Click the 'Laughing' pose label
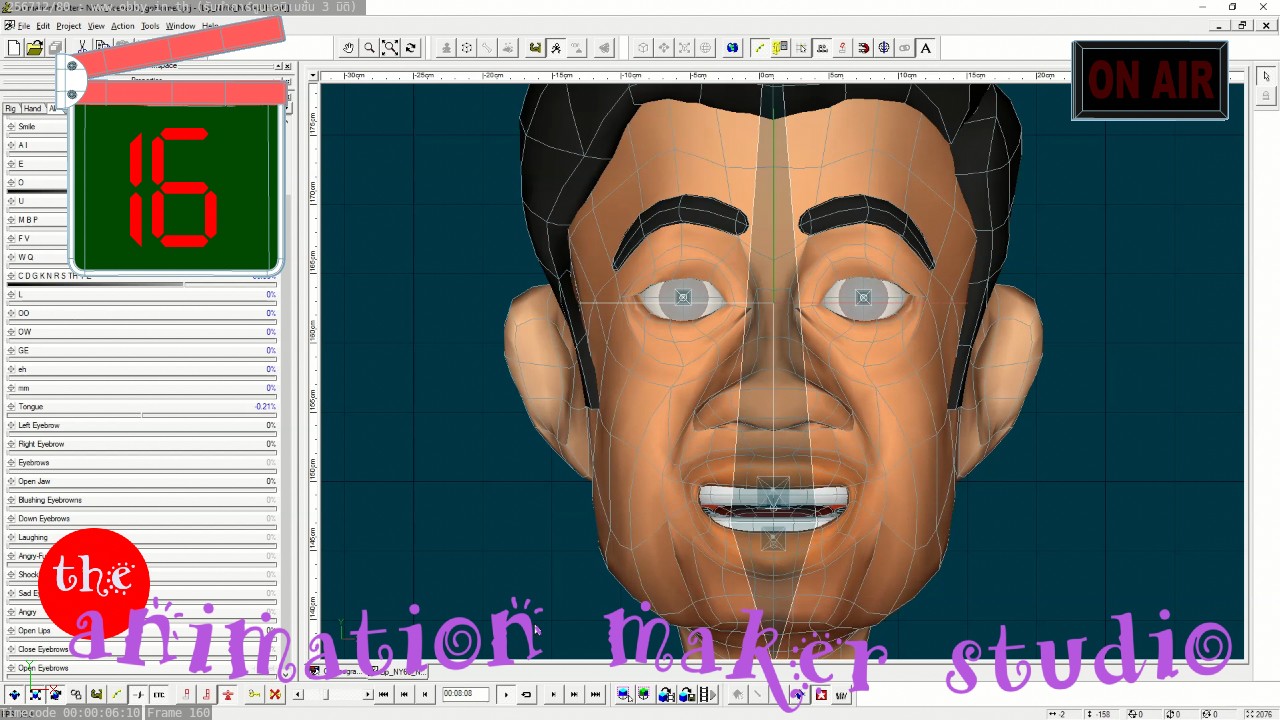 click(x=33, y=538)
